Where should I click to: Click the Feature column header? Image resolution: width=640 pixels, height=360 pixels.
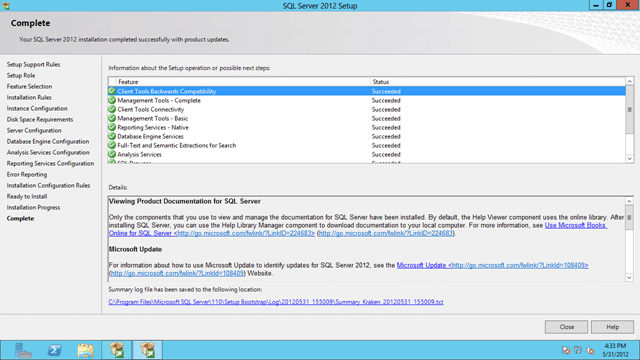point(243,82)
